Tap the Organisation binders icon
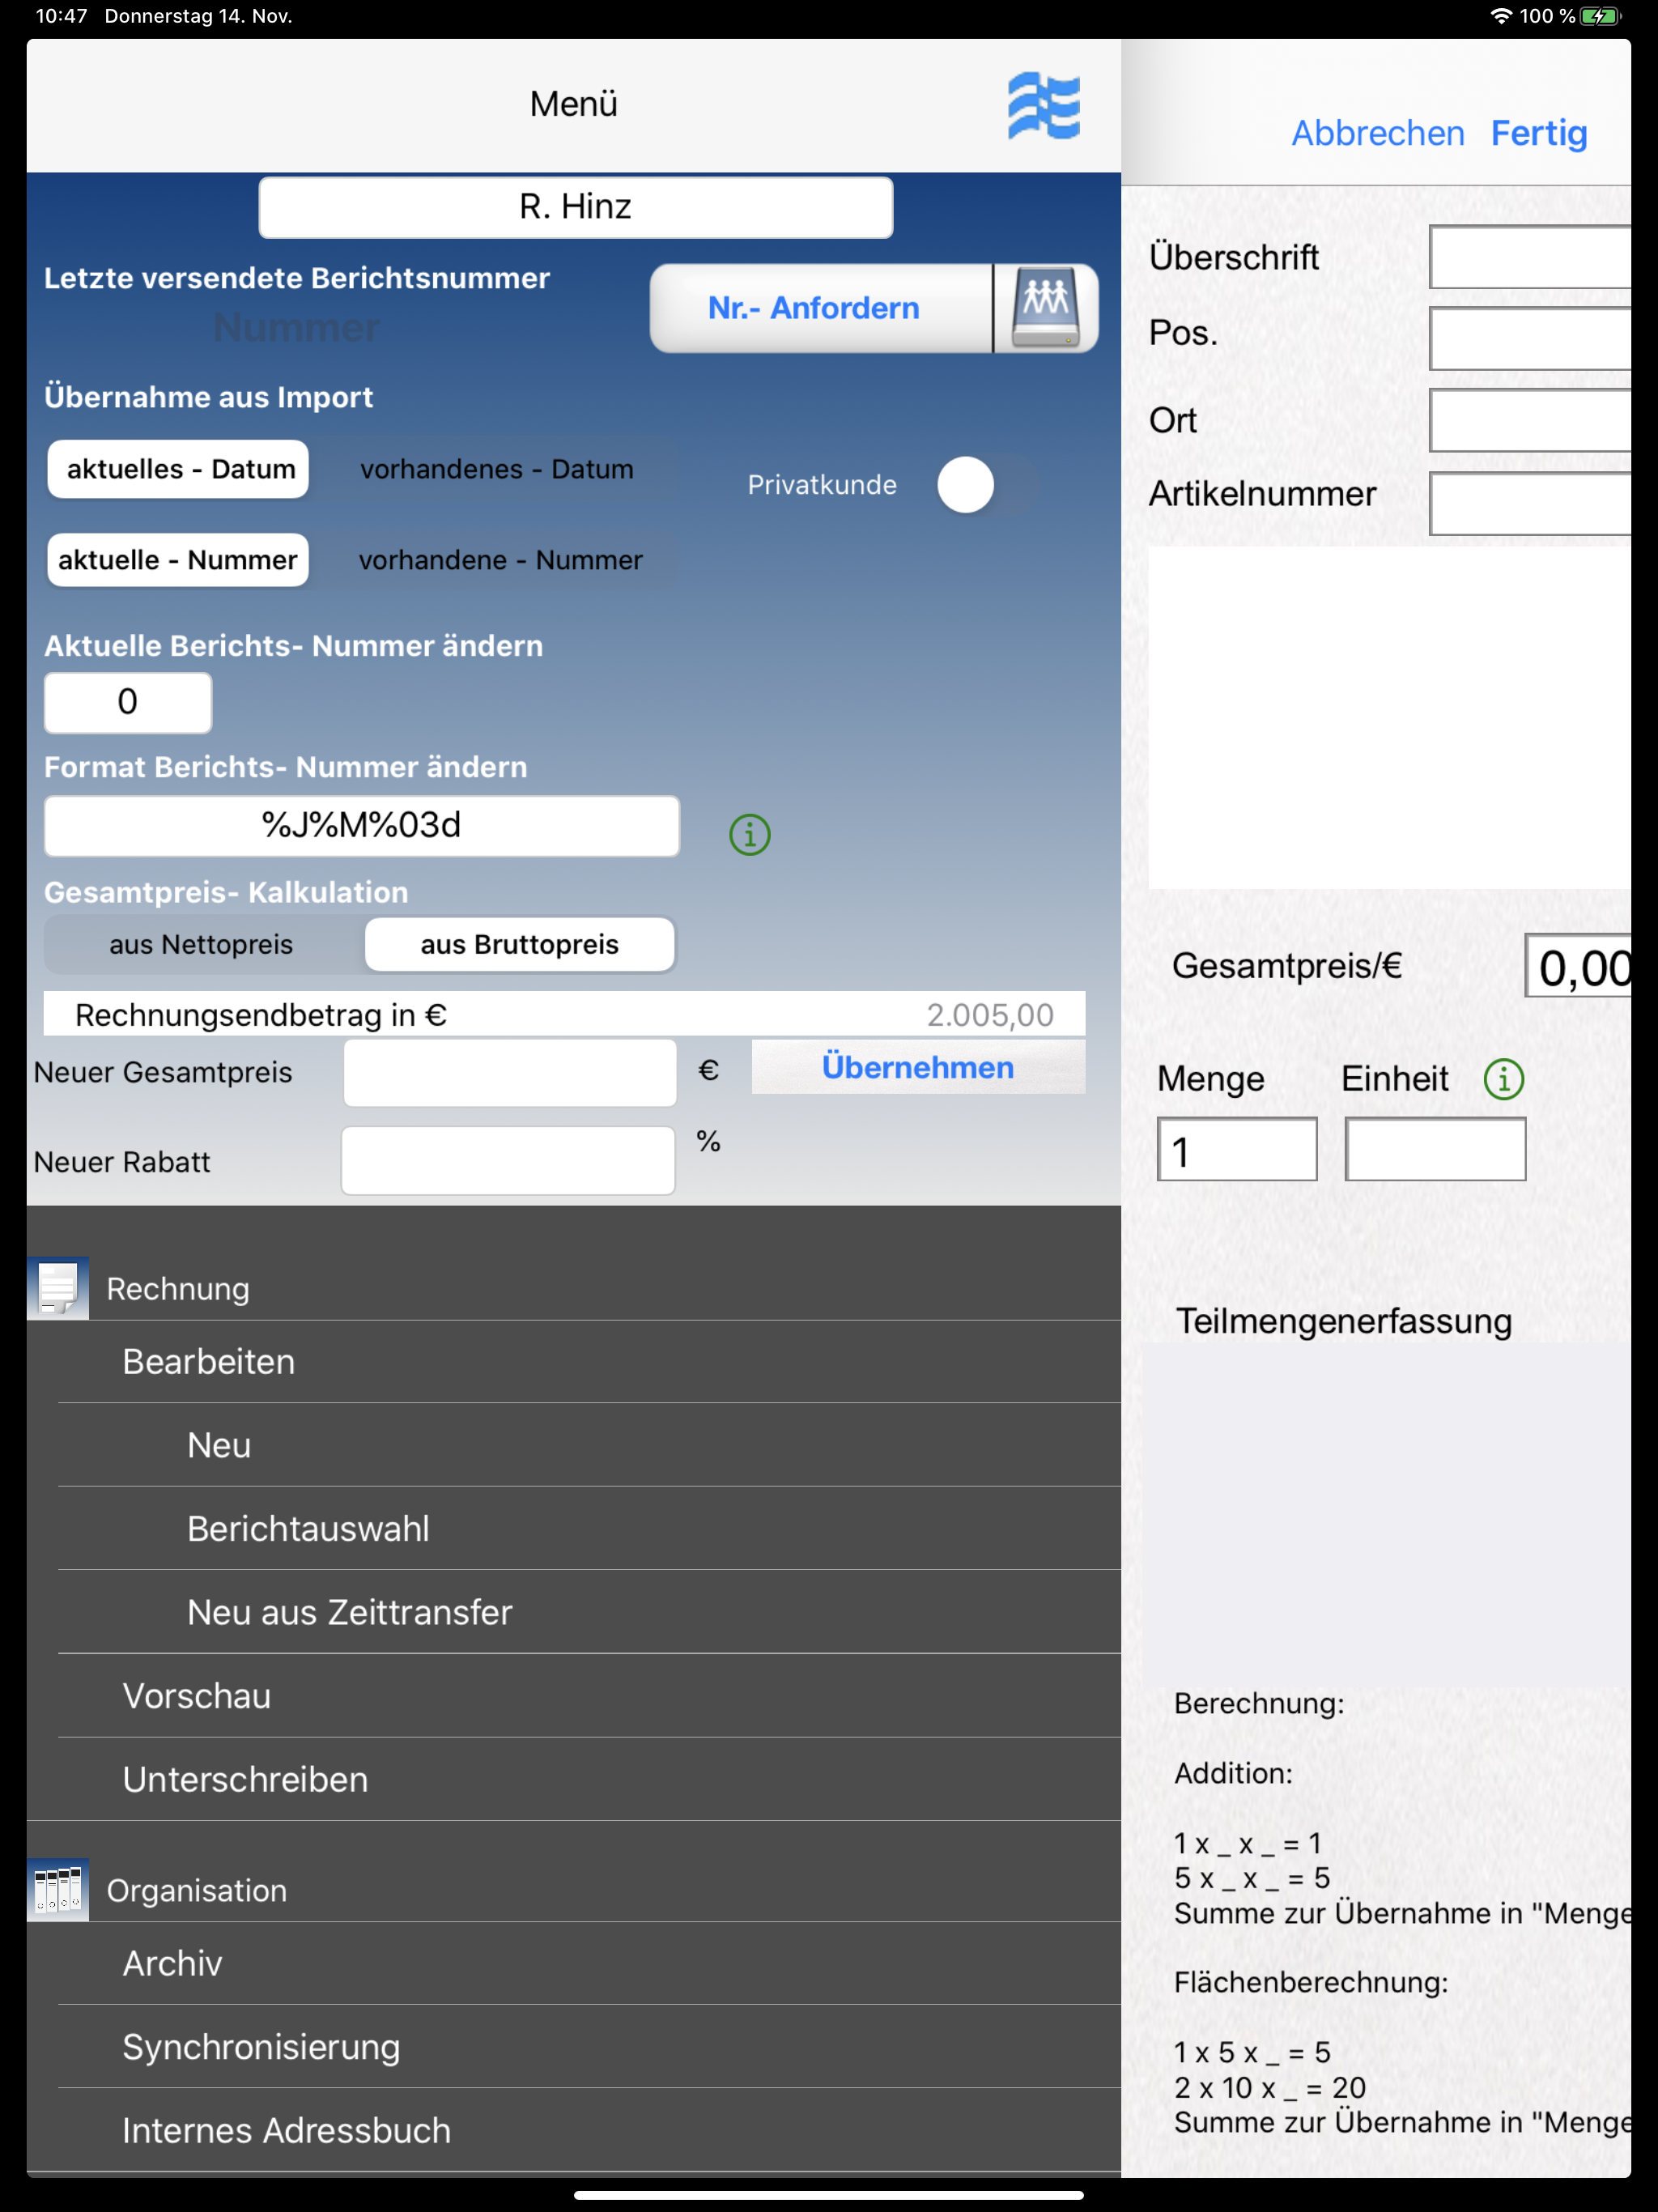The width and height of the screenshot is (1658, 2212). click(58, 1889)
